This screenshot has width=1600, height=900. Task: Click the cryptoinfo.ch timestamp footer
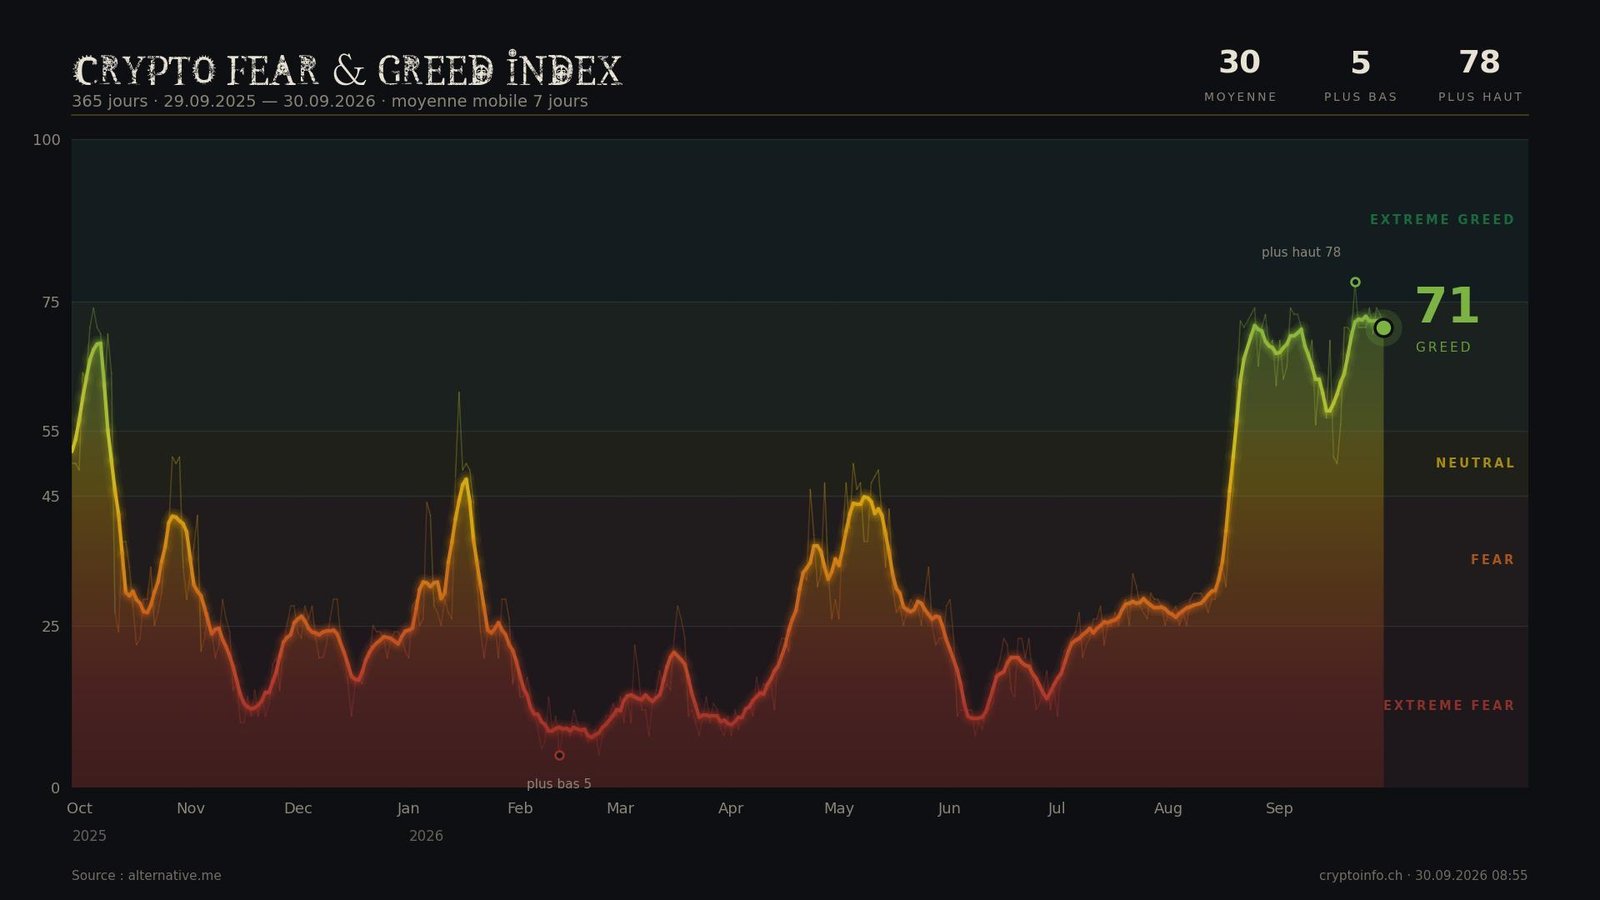(1423, 876)
